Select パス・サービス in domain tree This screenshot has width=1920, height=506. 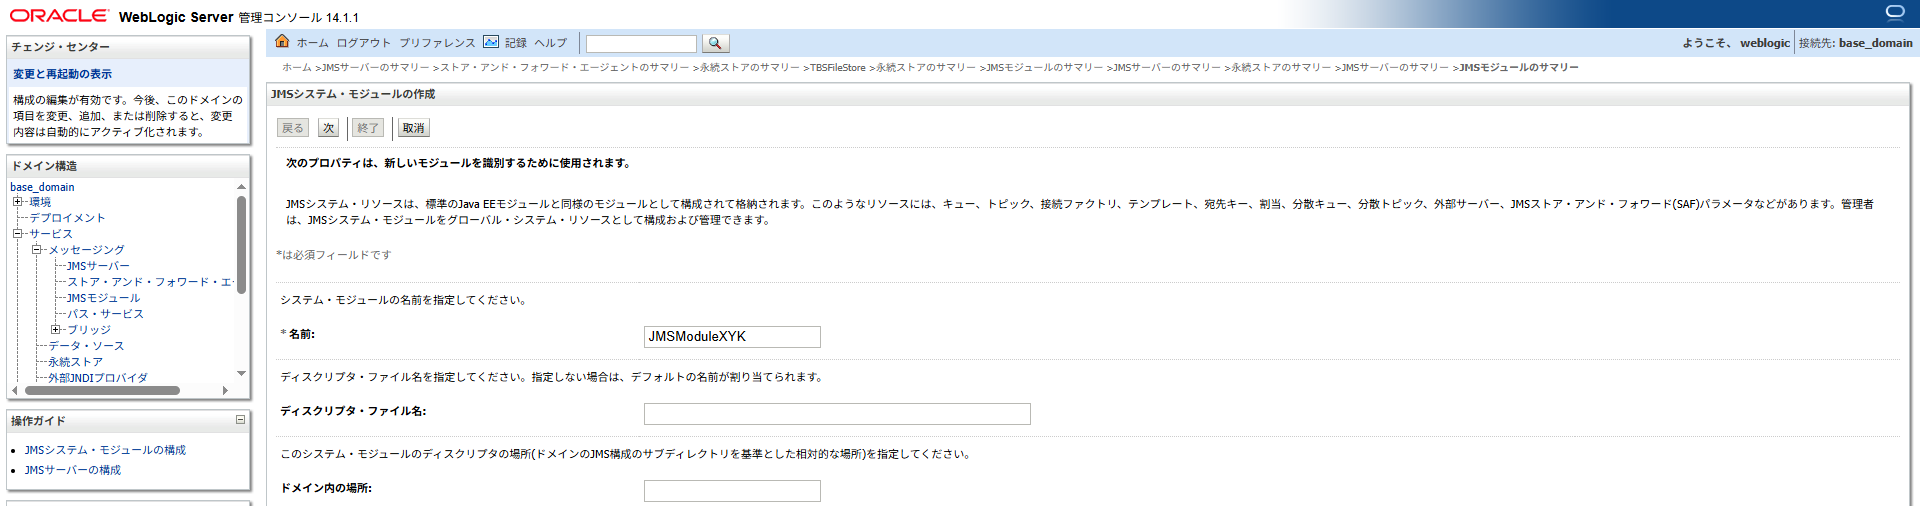click(x=106, y=314)
